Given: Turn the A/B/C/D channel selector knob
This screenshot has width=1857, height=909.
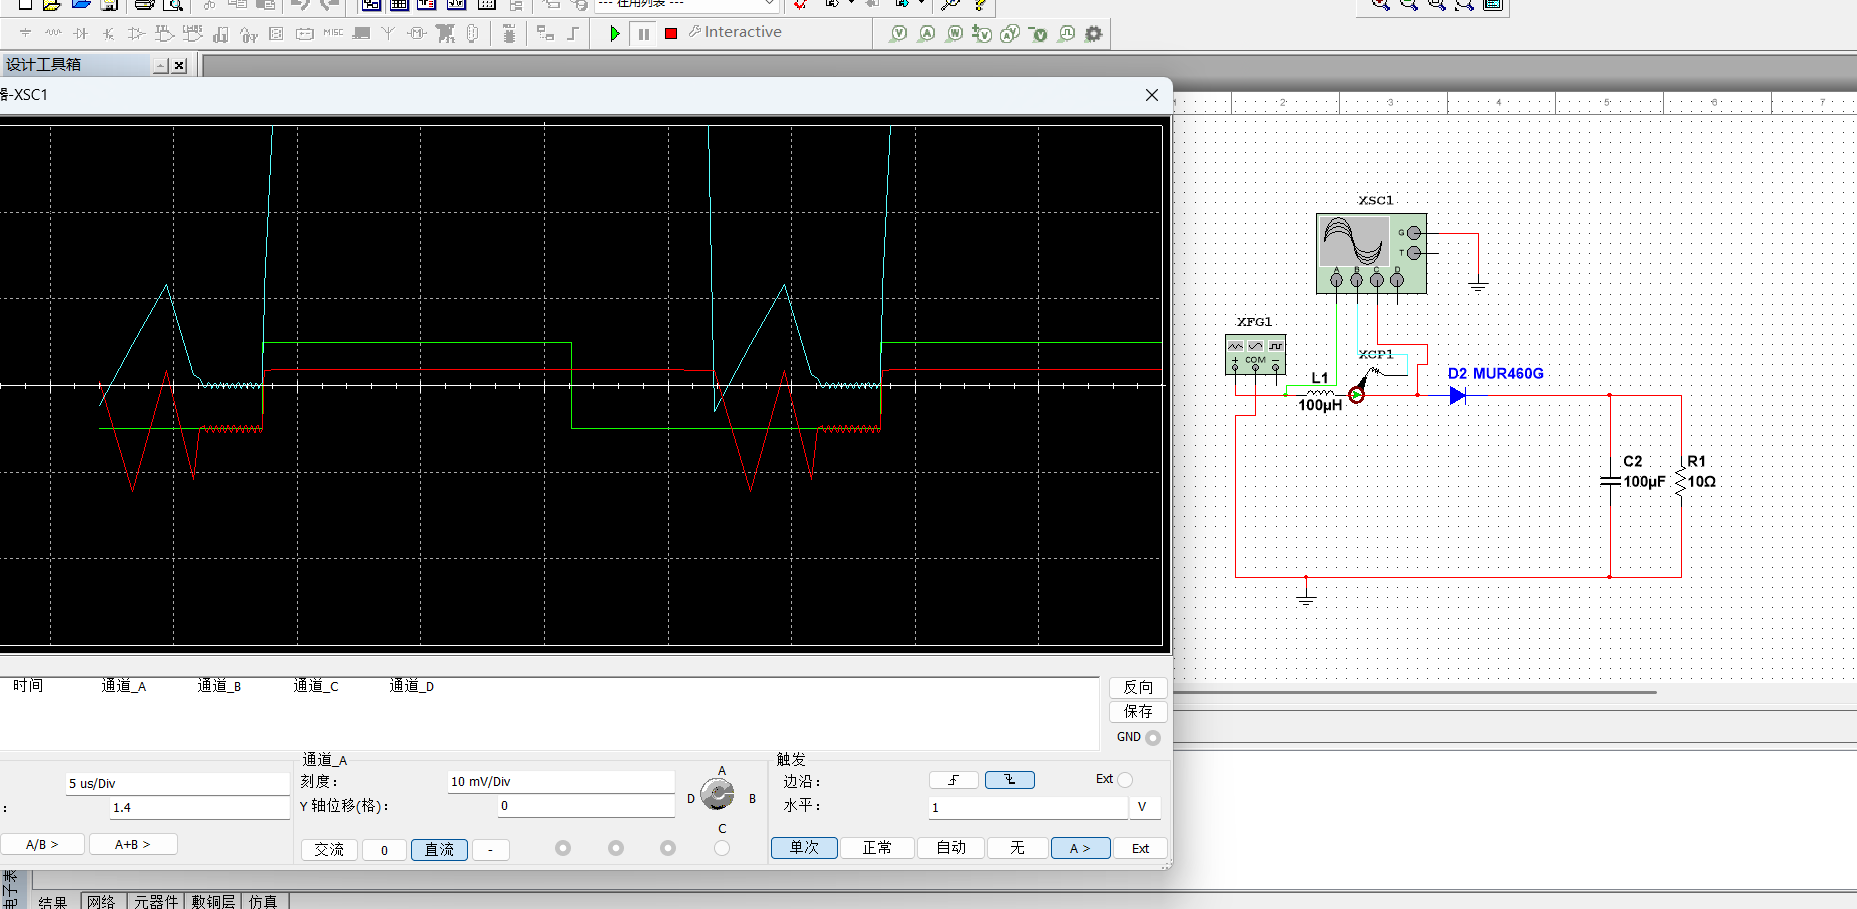Looking at the screenshot, I should (717, 794).
